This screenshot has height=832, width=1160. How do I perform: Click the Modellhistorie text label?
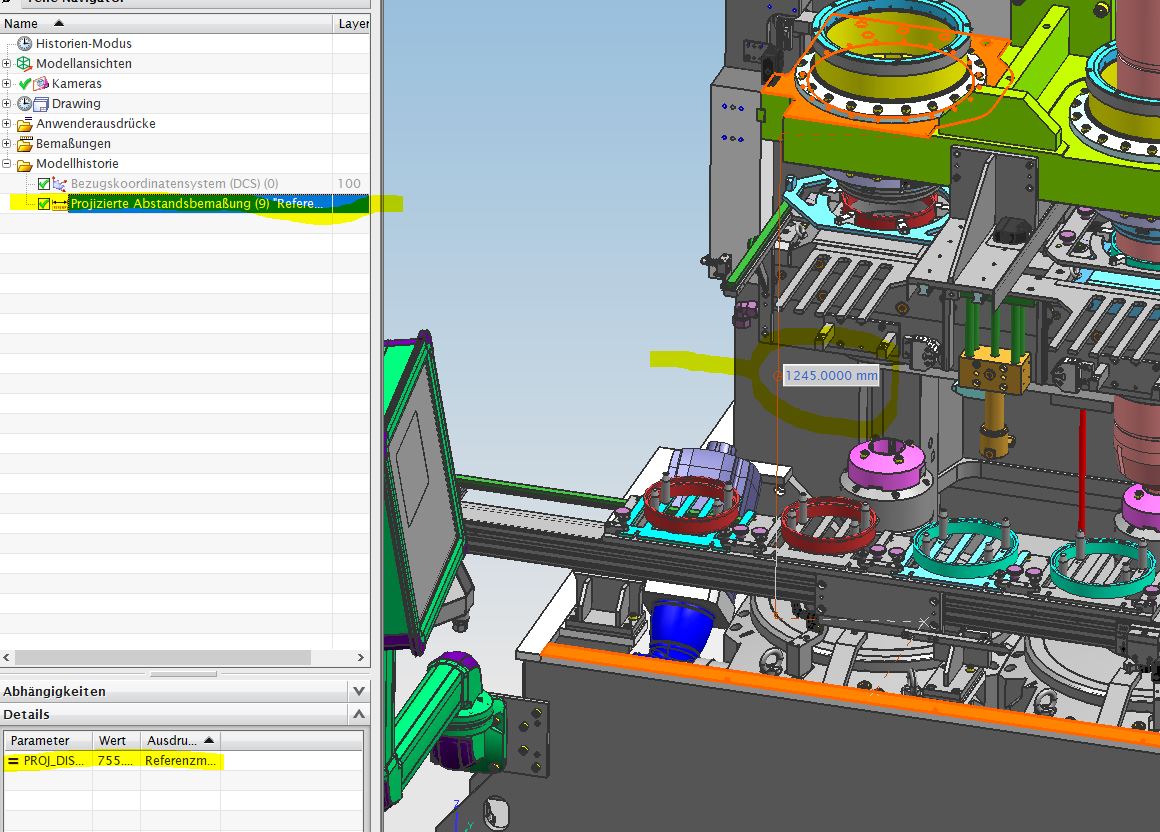pyautogui.click(x=77, y=163)
